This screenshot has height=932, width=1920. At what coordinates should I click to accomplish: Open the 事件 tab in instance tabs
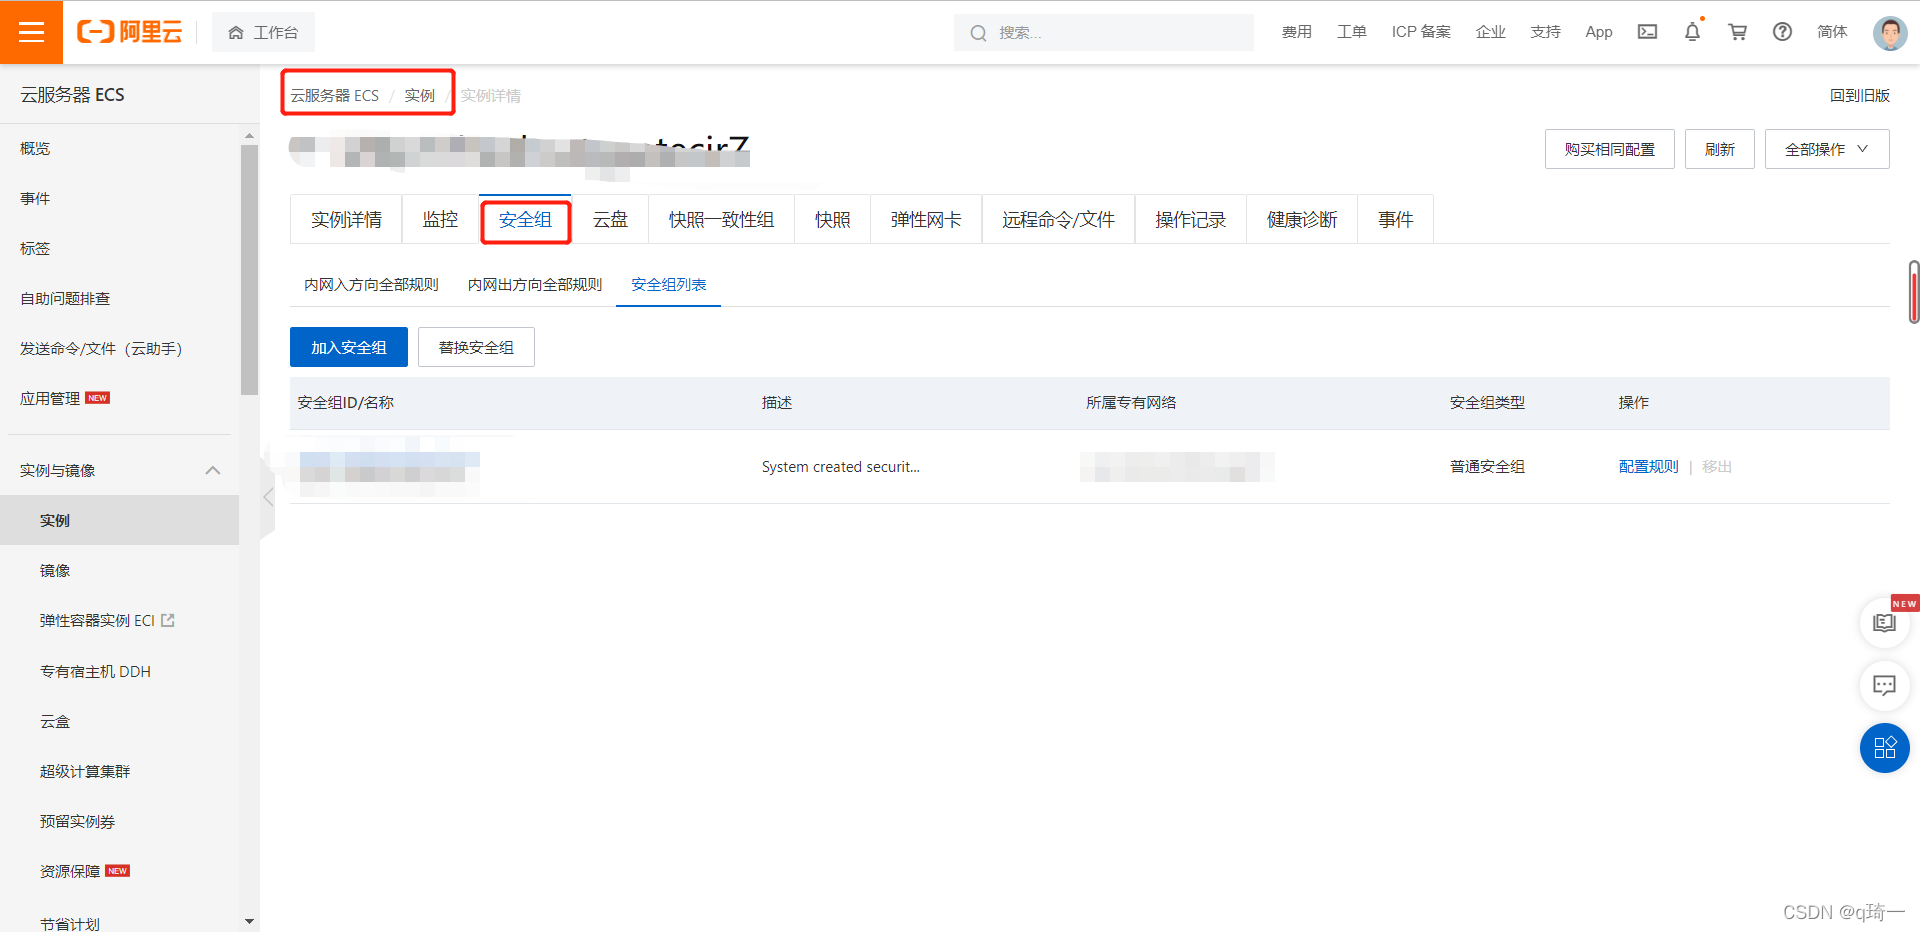pos(1395,219)
